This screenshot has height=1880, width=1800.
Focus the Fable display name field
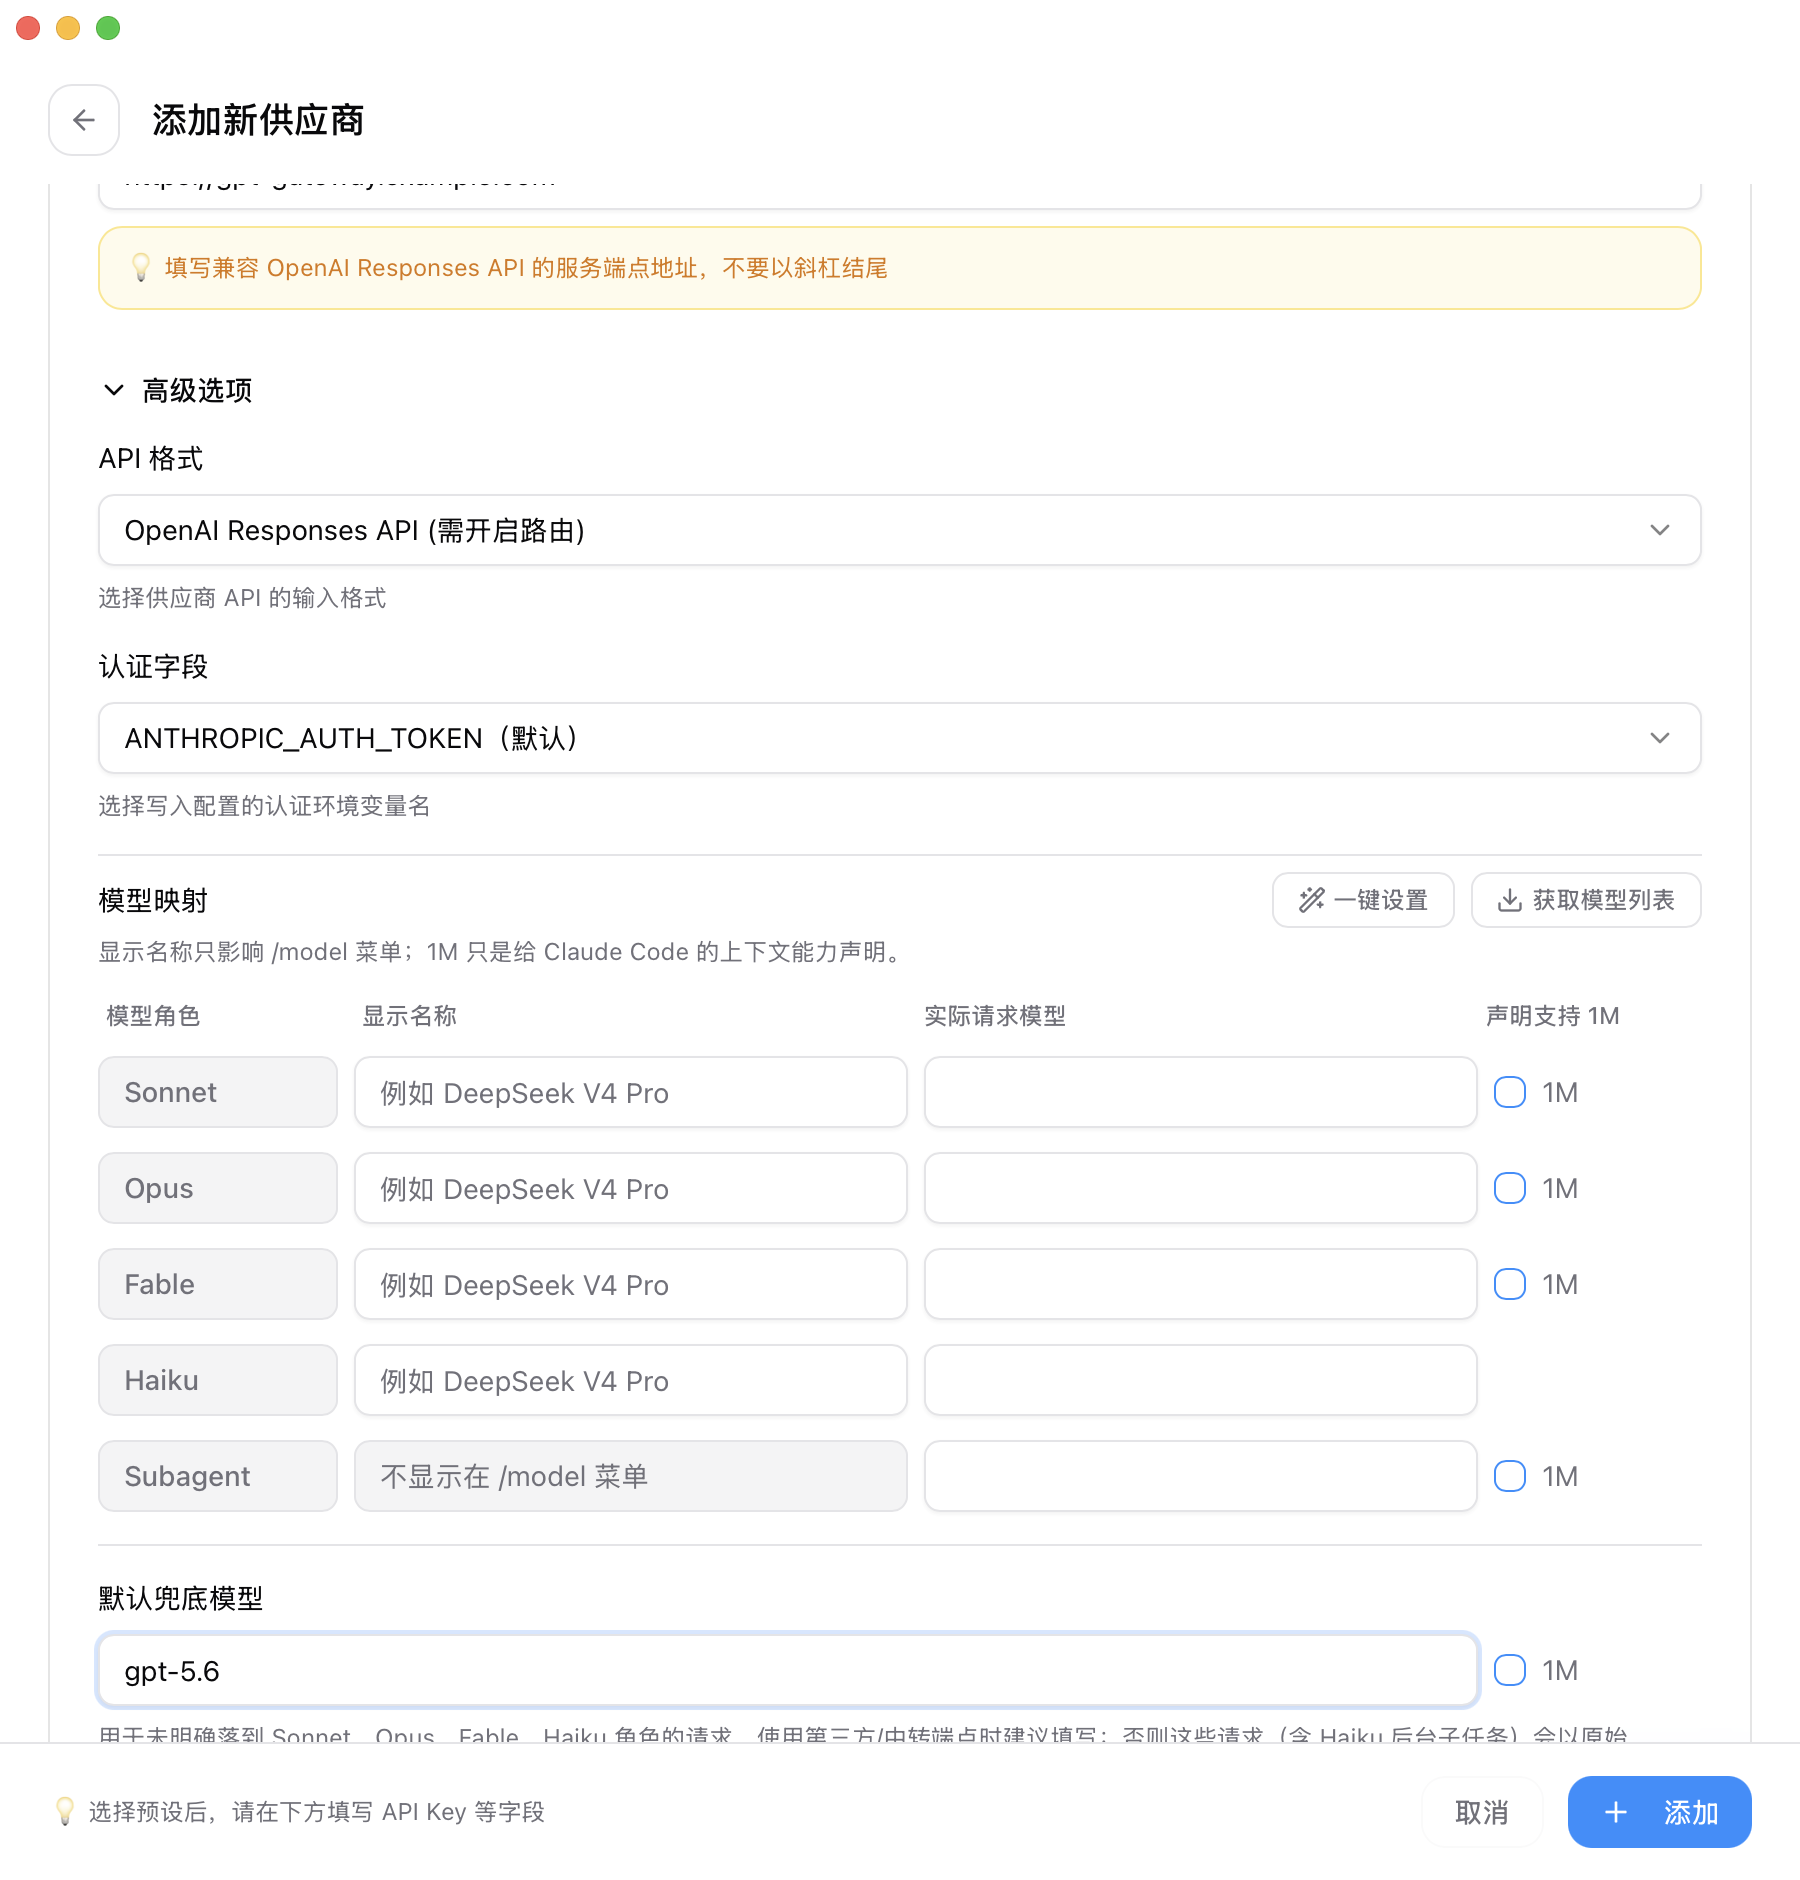[631, 1284]
